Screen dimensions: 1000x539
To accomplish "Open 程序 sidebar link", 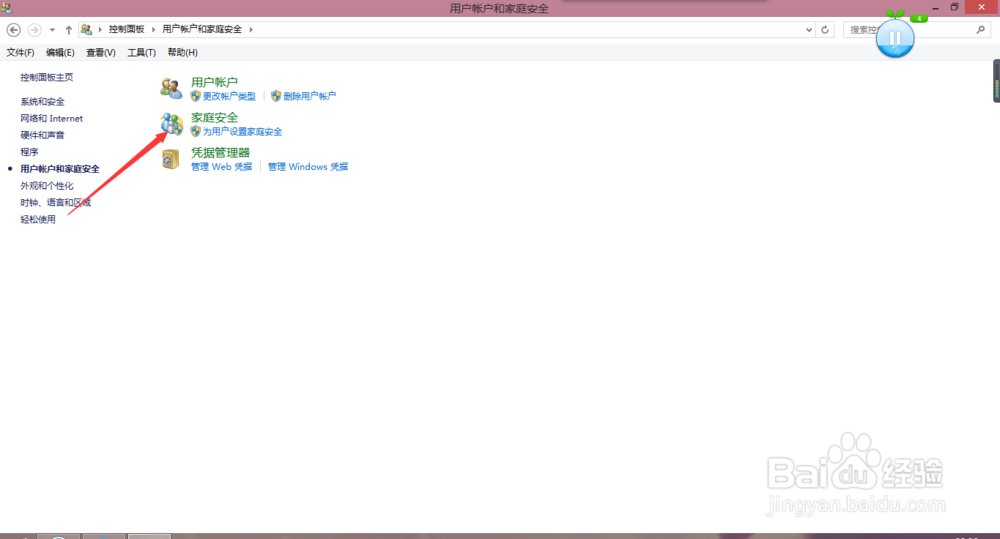I will coord(29,152).
